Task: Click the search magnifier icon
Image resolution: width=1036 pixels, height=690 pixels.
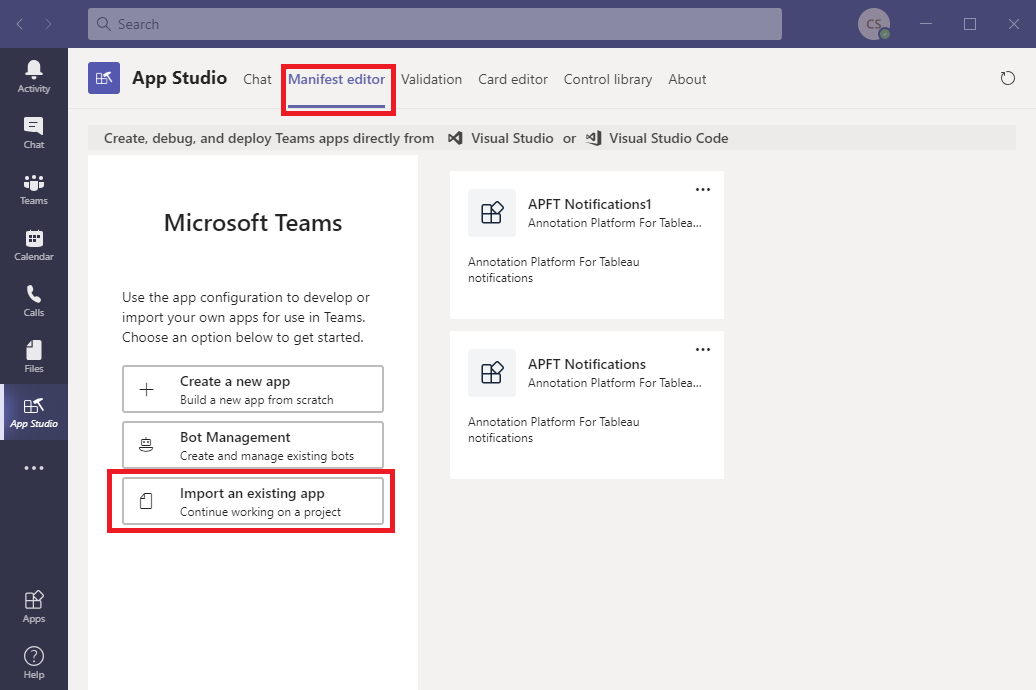Action: pyautogui.click(x=104, y=24)
